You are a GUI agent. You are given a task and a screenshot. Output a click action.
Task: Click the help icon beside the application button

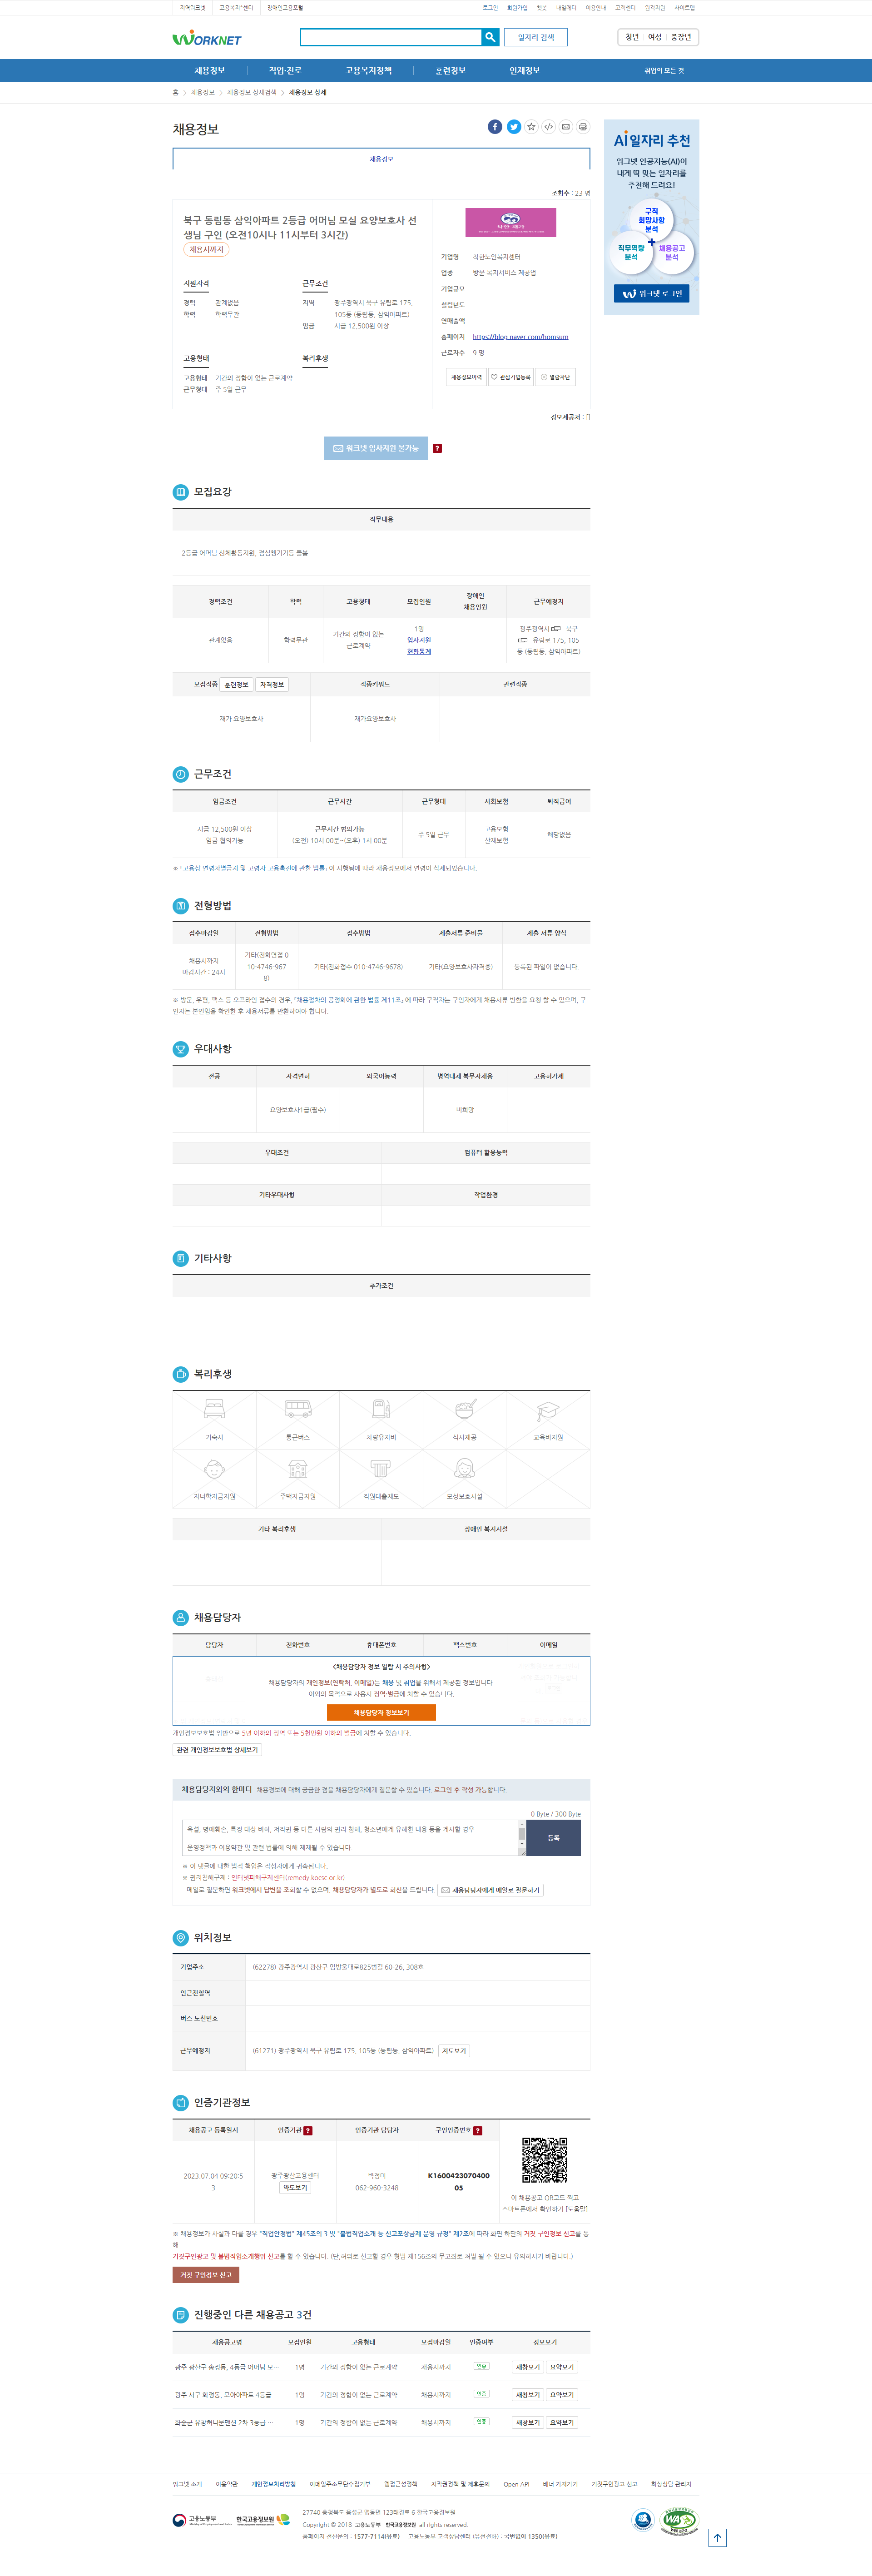click(437, 448)
